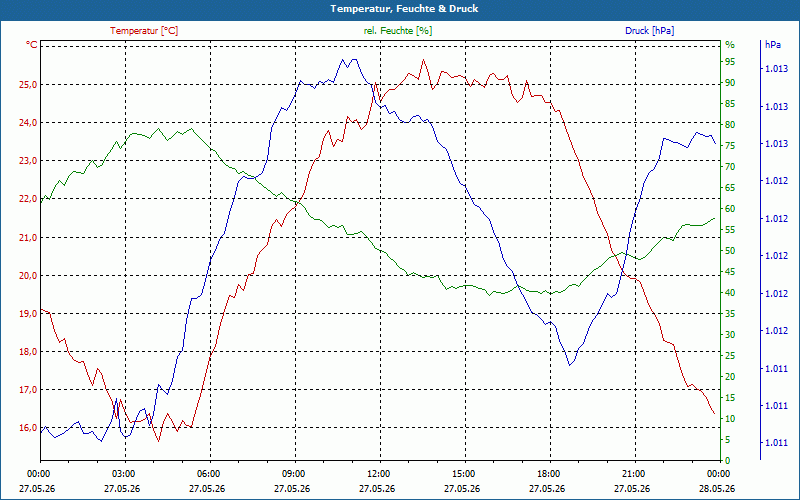Screen dimensions: 800x500
Task: Click the "85" humidity axis value
Action: [x=730, y=104]
